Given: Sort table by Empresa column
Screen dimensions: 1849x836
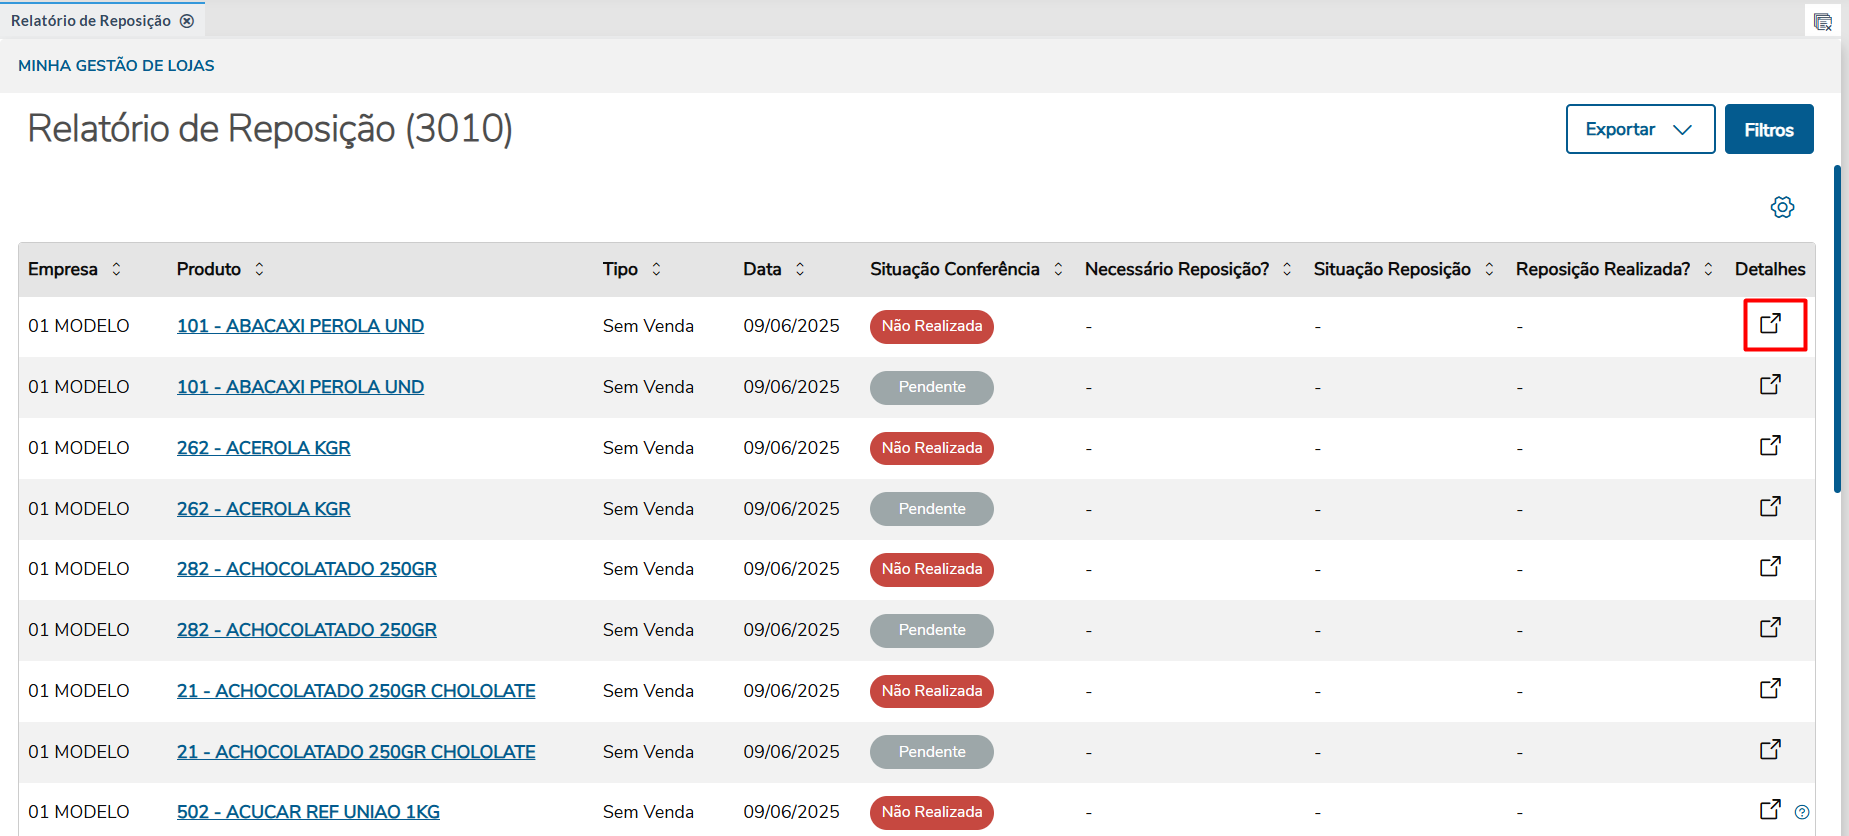Looking at the screenshot, I should (x=116, y=269).
